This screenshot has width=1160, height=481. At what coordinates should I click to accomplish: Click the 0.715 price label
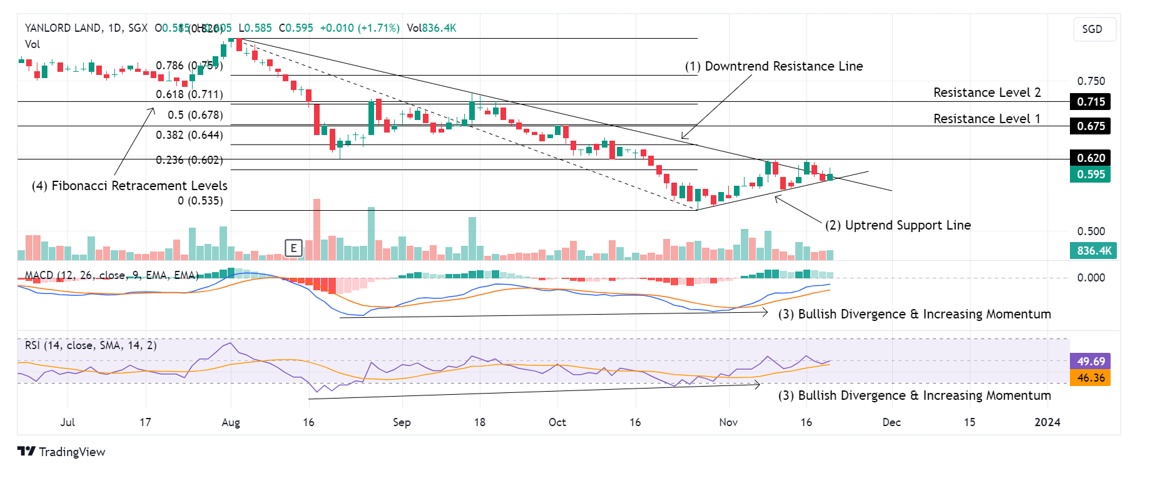coord(1091,101)
